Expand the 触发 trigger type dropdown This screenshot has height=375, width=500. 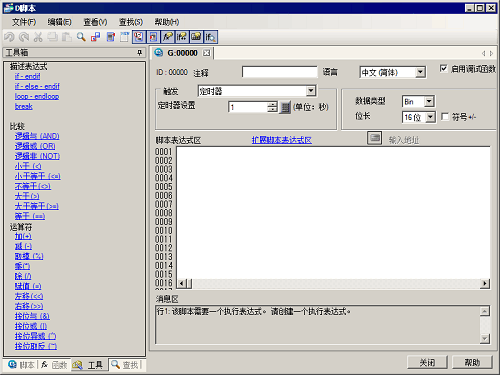(x=311, y=91)
